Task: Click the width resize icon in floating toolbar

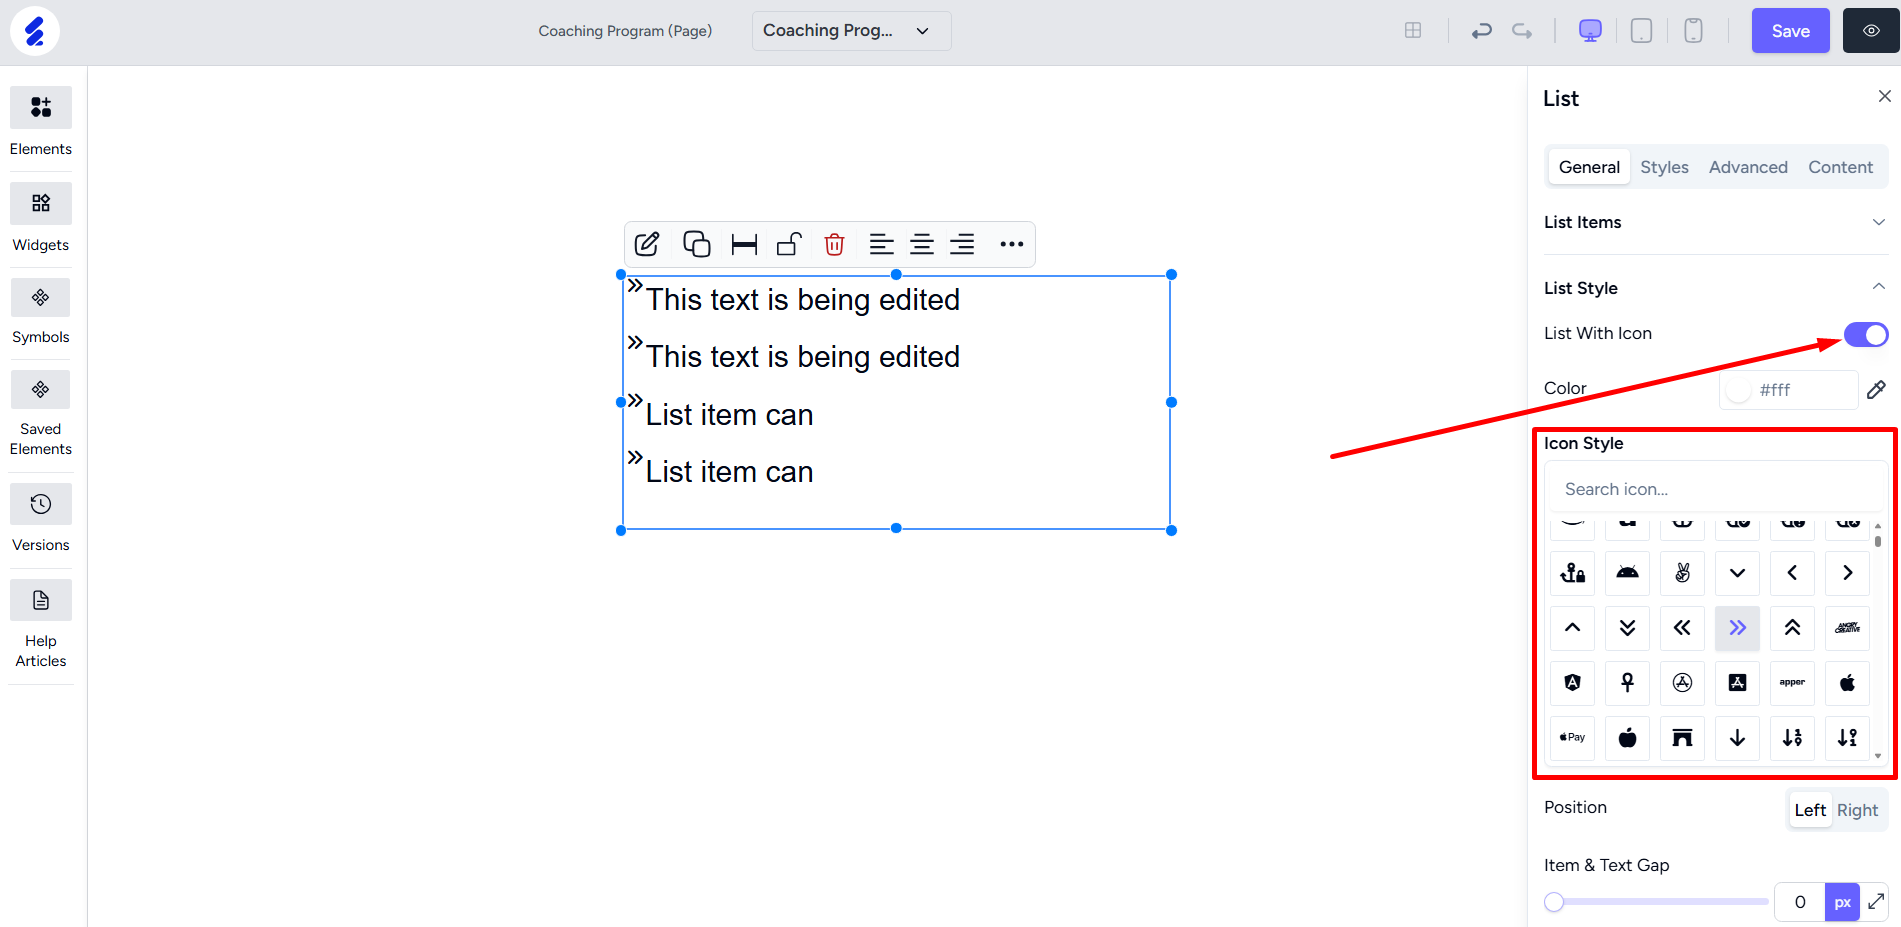Action: (744, 244)
